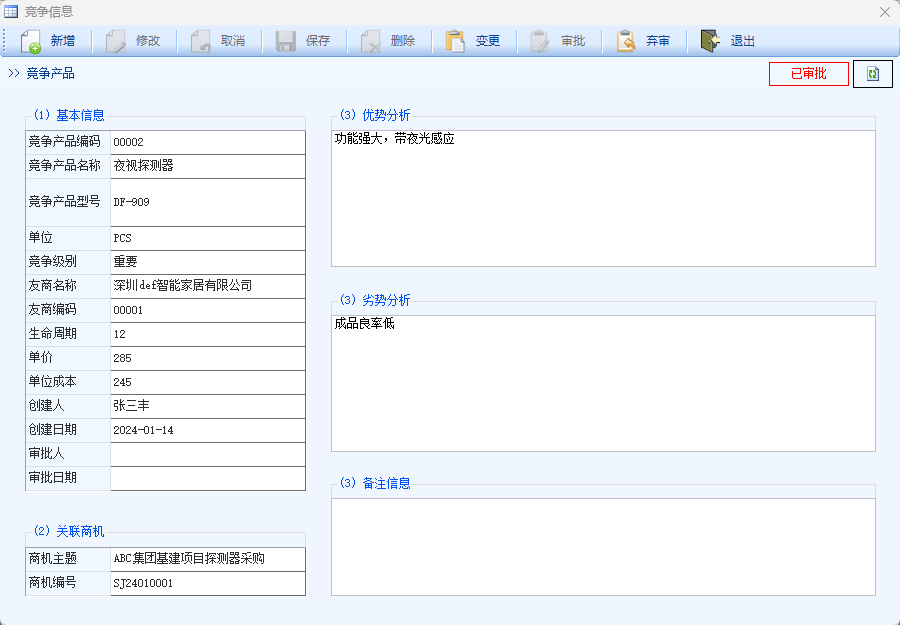Viewport: 900px width, 625px height.
Task: Click the 审批人 label
Action: 46,453
